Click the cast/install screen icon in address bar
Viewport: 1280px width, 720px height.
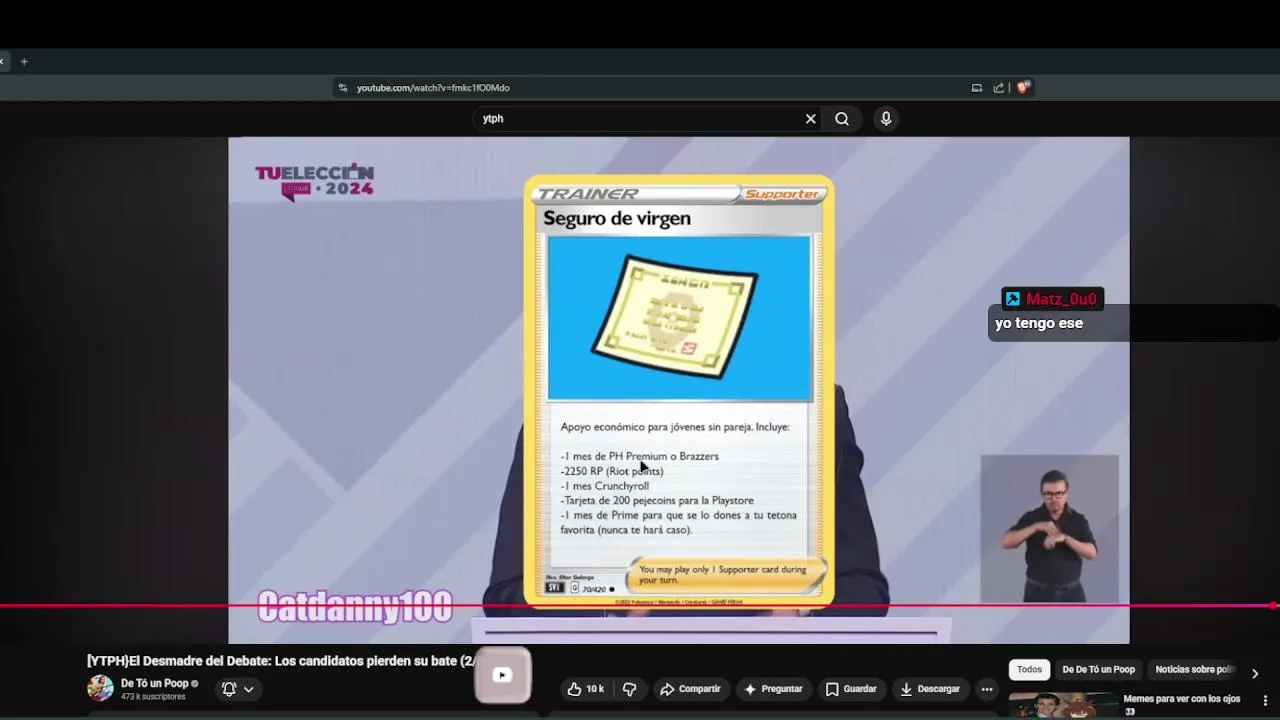pos(977,88)
